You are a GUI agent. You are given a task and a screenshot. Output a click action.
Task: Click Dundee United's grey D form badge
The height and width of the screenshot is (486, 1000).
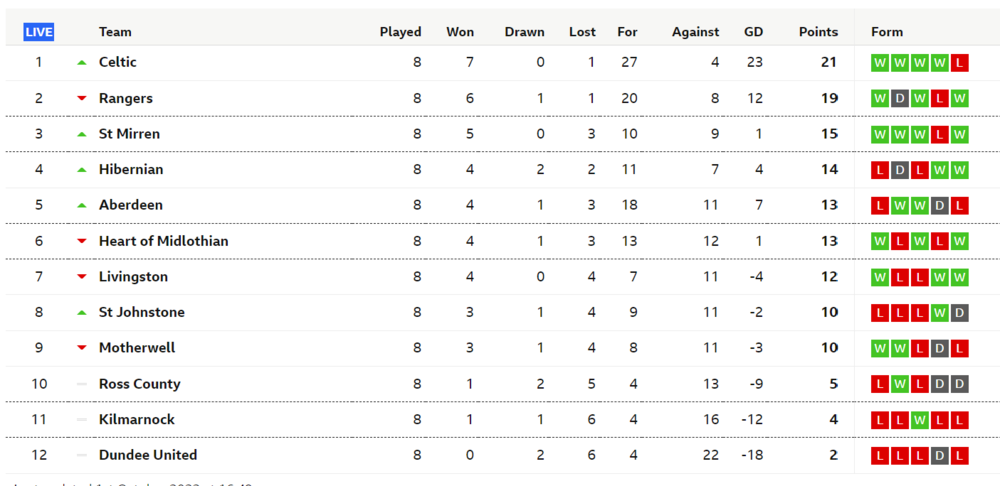click(x=939, y=455)
